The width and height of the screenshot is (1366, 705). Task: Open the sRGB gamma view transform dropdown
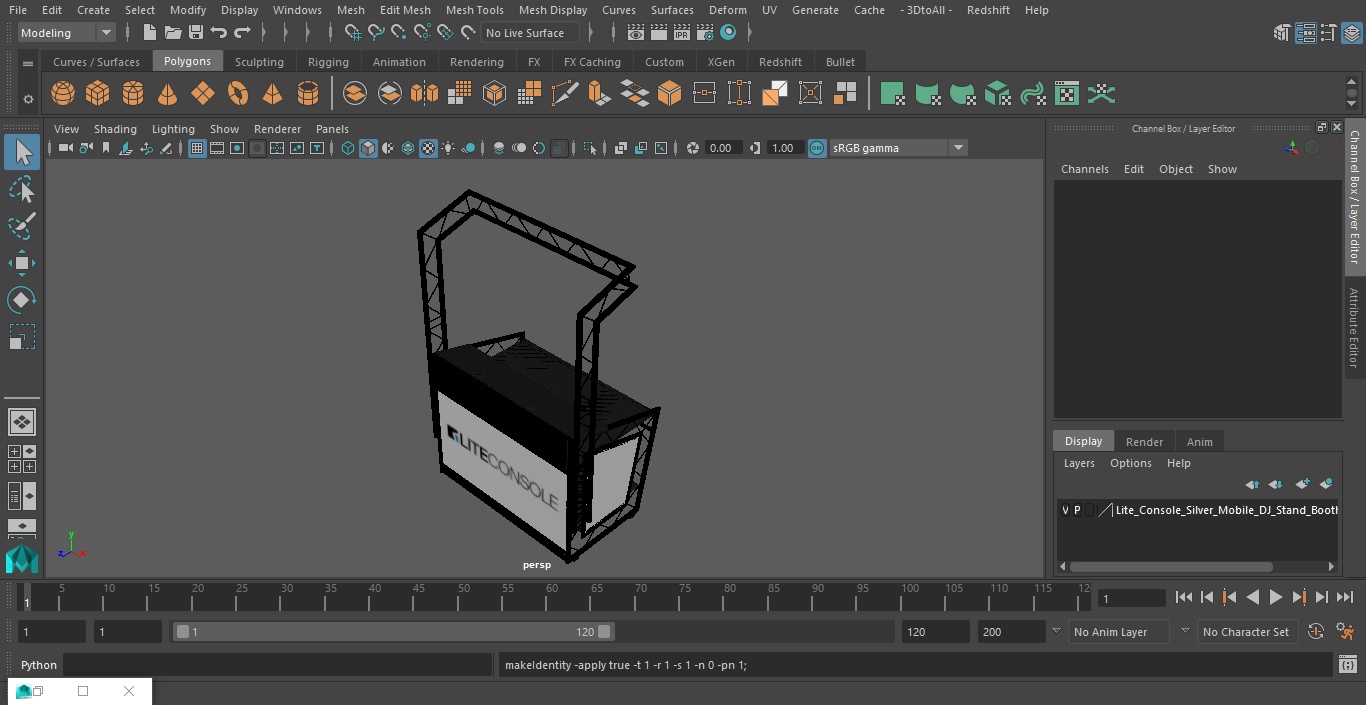click(x=898, y=148)
